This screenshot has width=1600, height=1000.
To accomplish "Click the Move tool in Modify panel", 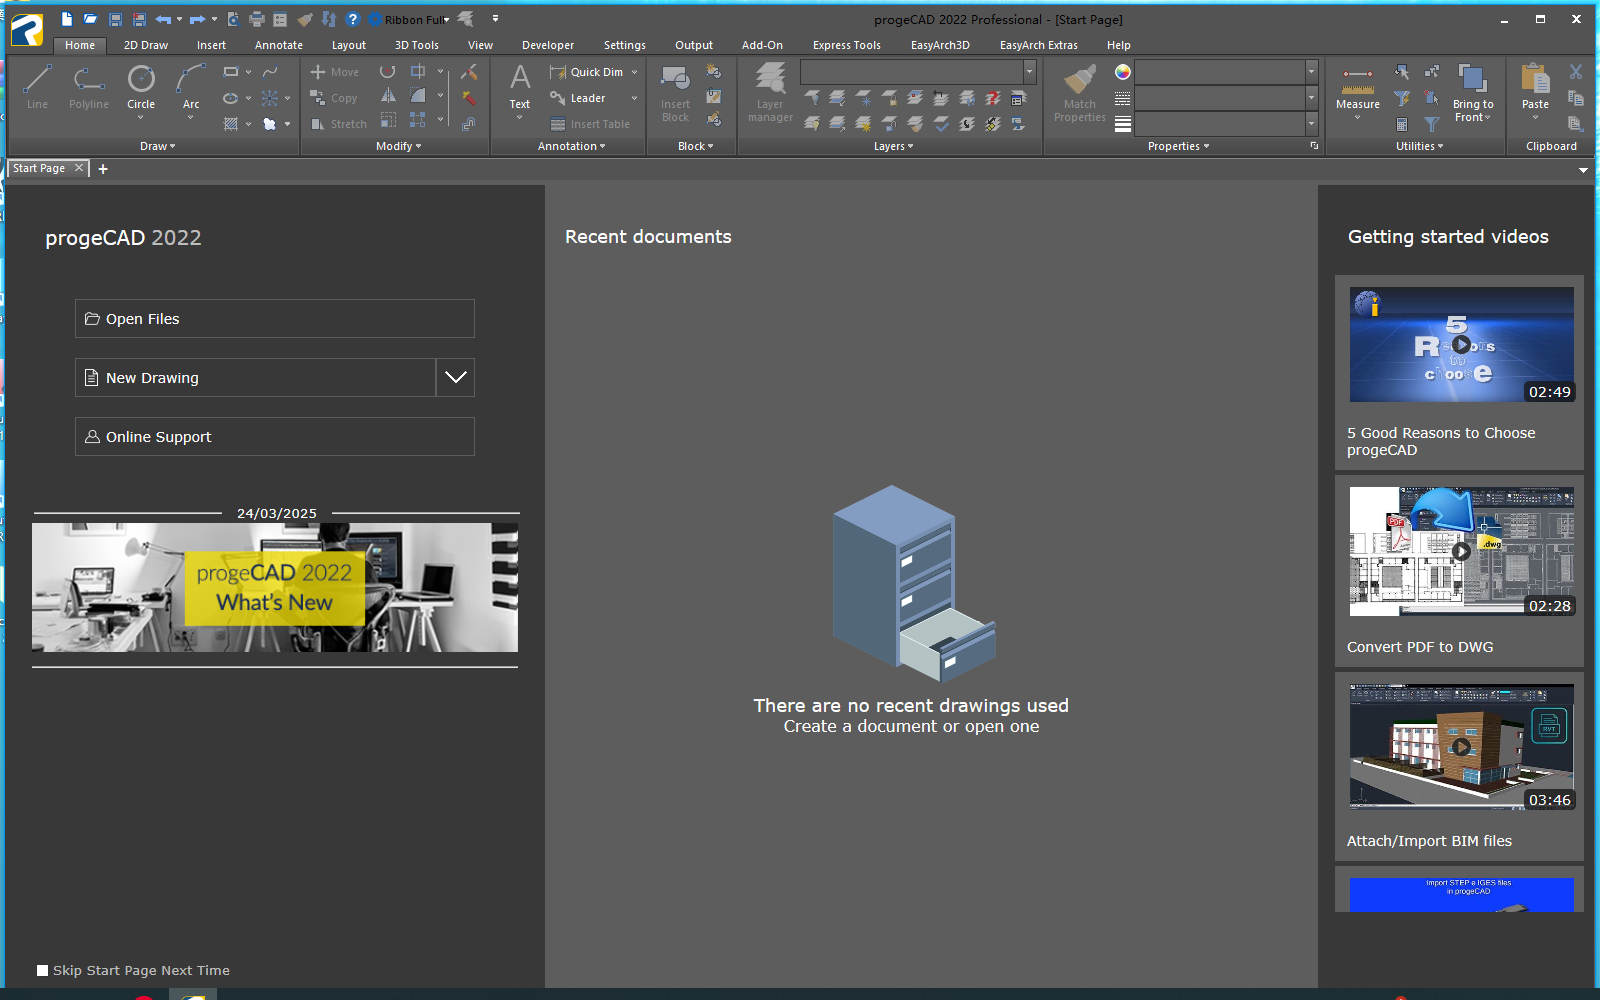I will (334, 72).
